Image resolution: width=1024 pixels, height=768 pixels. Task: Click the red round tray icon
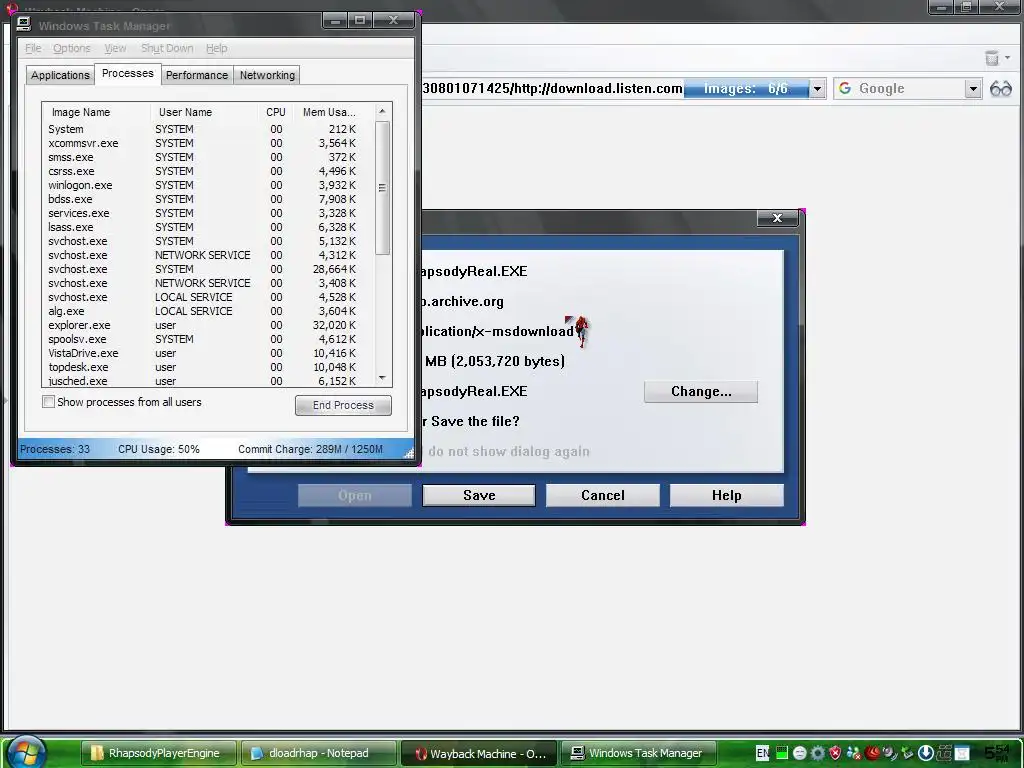point(872,753)
